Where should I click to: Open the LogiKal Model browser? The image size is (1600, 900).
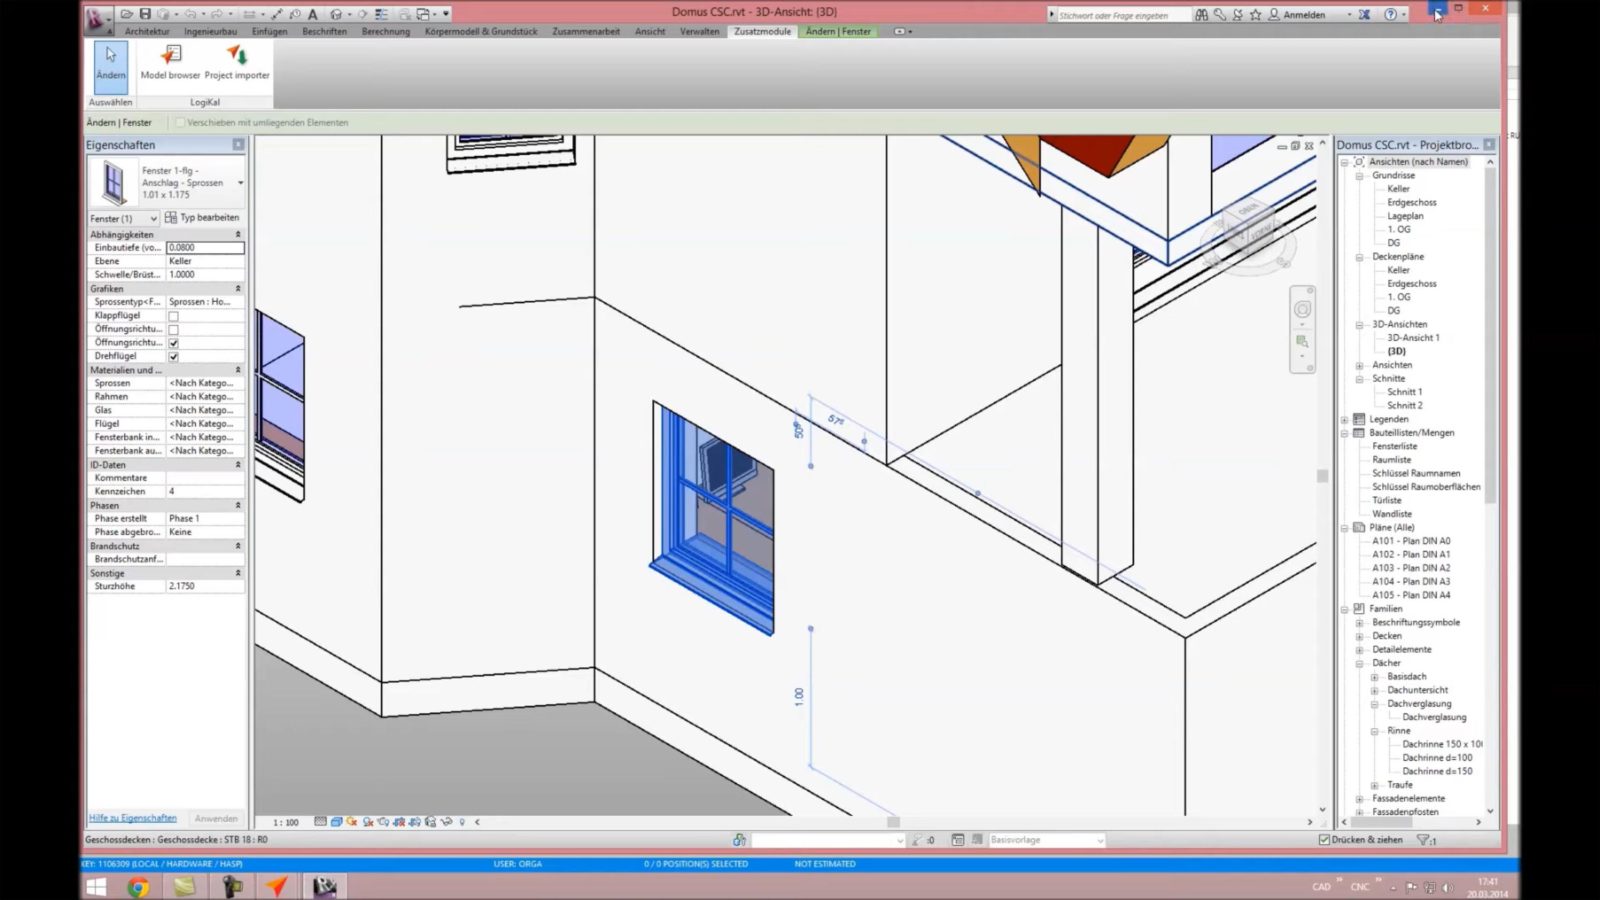170,62
